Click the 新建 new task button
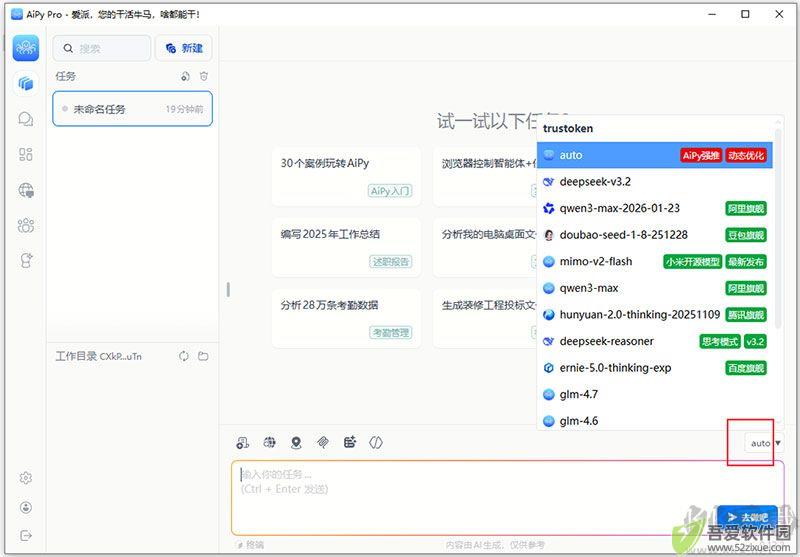Viewport: 800px width, 557px height. 184,48
